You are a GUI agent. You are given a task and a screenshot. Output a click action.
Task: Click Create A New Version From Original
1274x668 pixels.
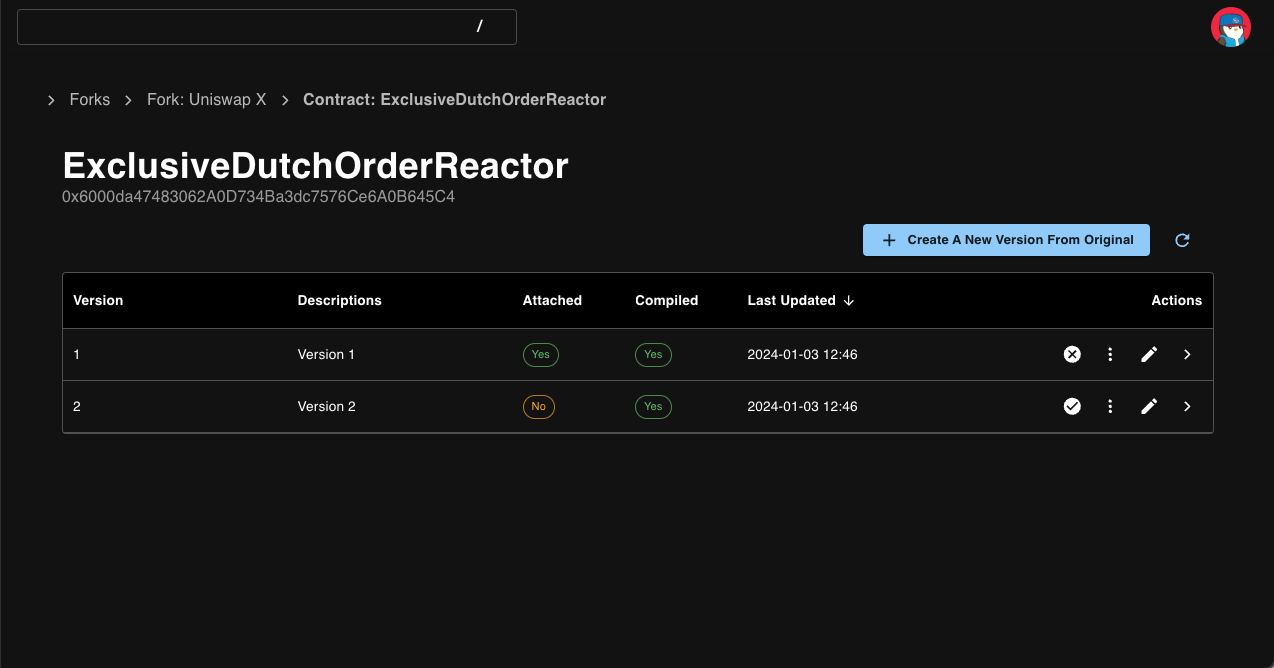pyautogui.click(x=1006, y=240)
